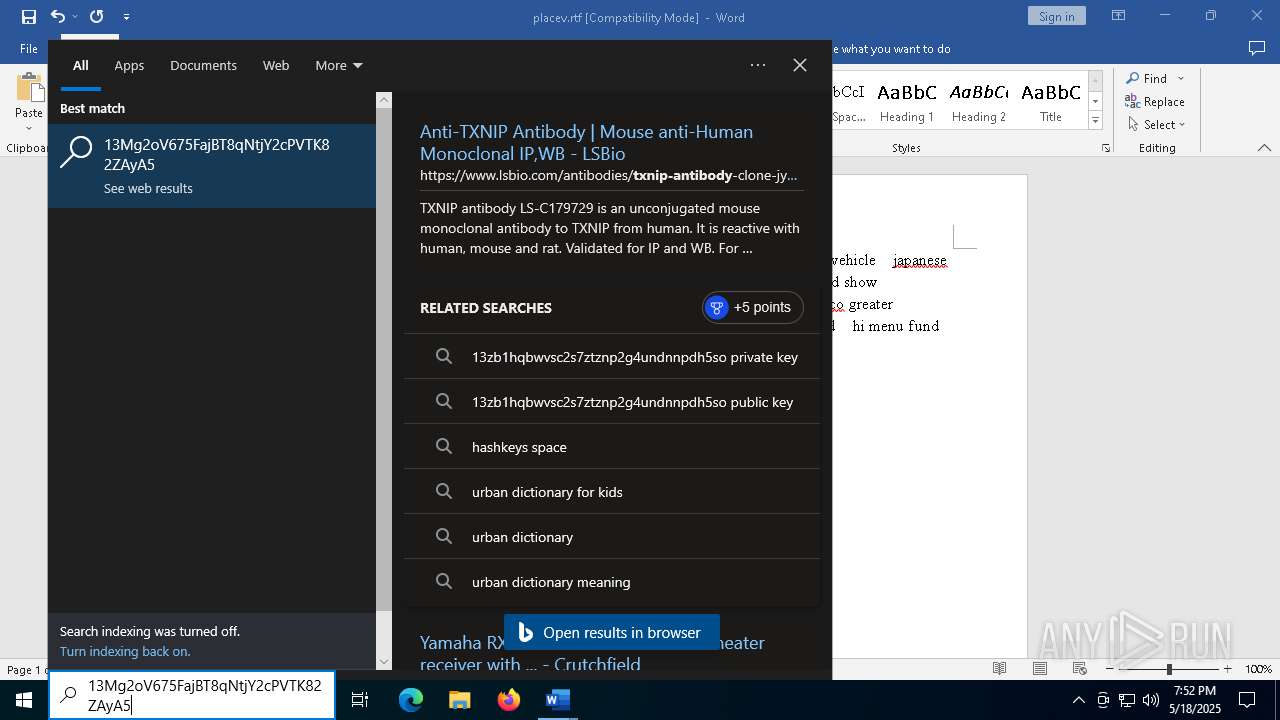Click Find in the Editing group

(1146, 78)
